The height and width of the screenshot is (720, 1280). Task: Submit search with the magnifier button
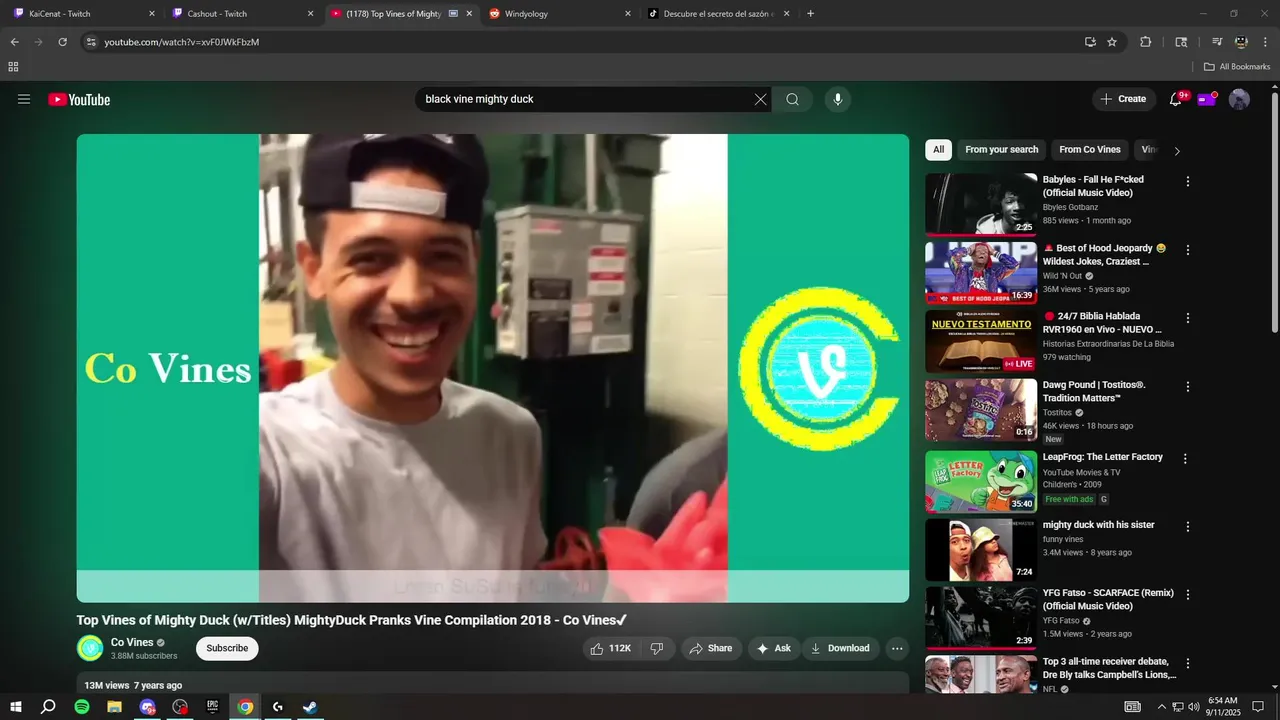pos(792,99)
